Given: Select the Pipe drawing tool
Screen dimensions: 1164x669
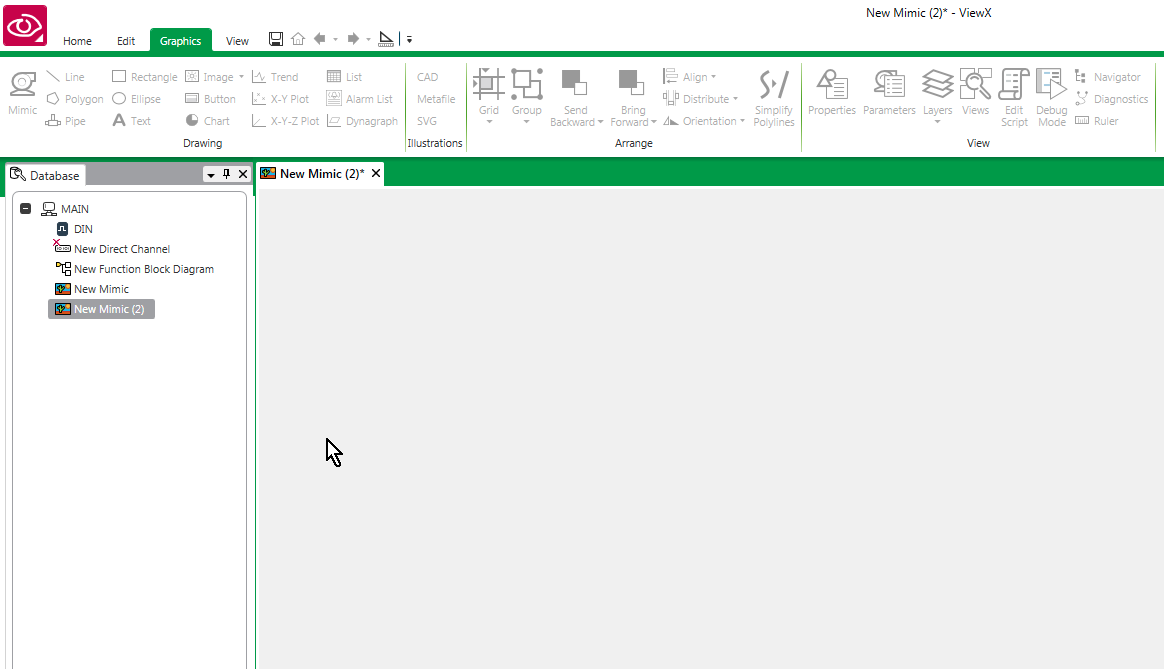Looking at the screenshot, I should point(65,121).
